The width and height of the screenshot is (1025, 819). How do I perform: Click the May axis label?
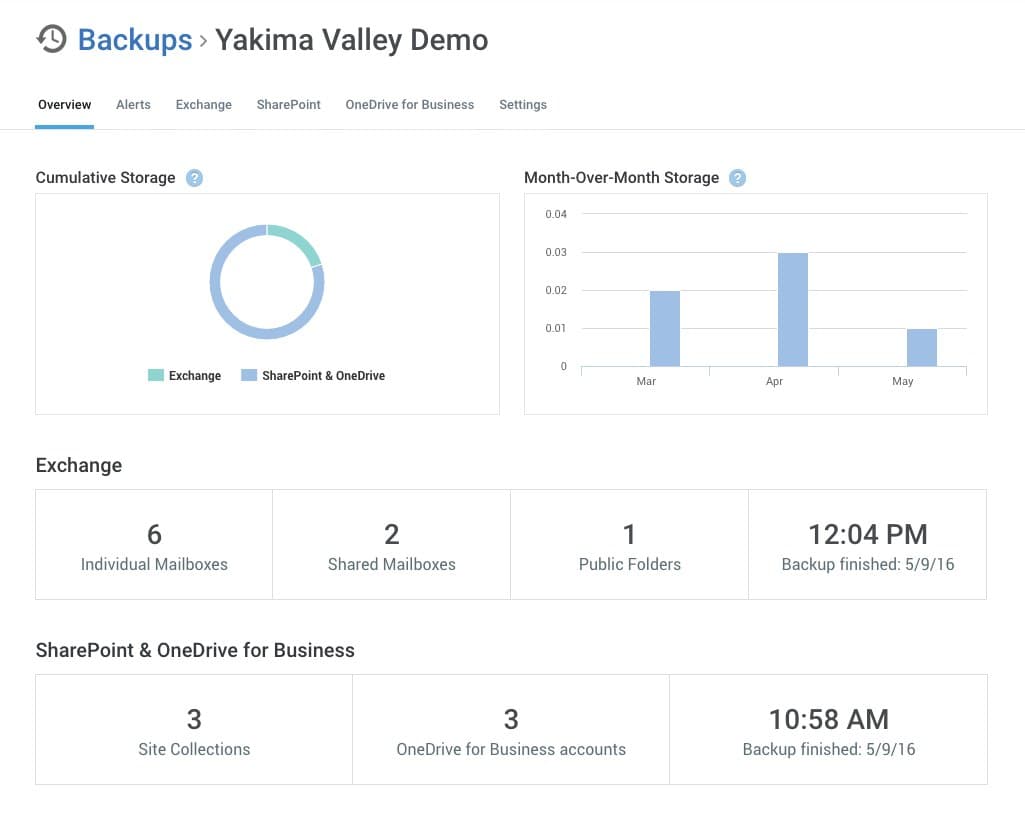tap(902, 381)
